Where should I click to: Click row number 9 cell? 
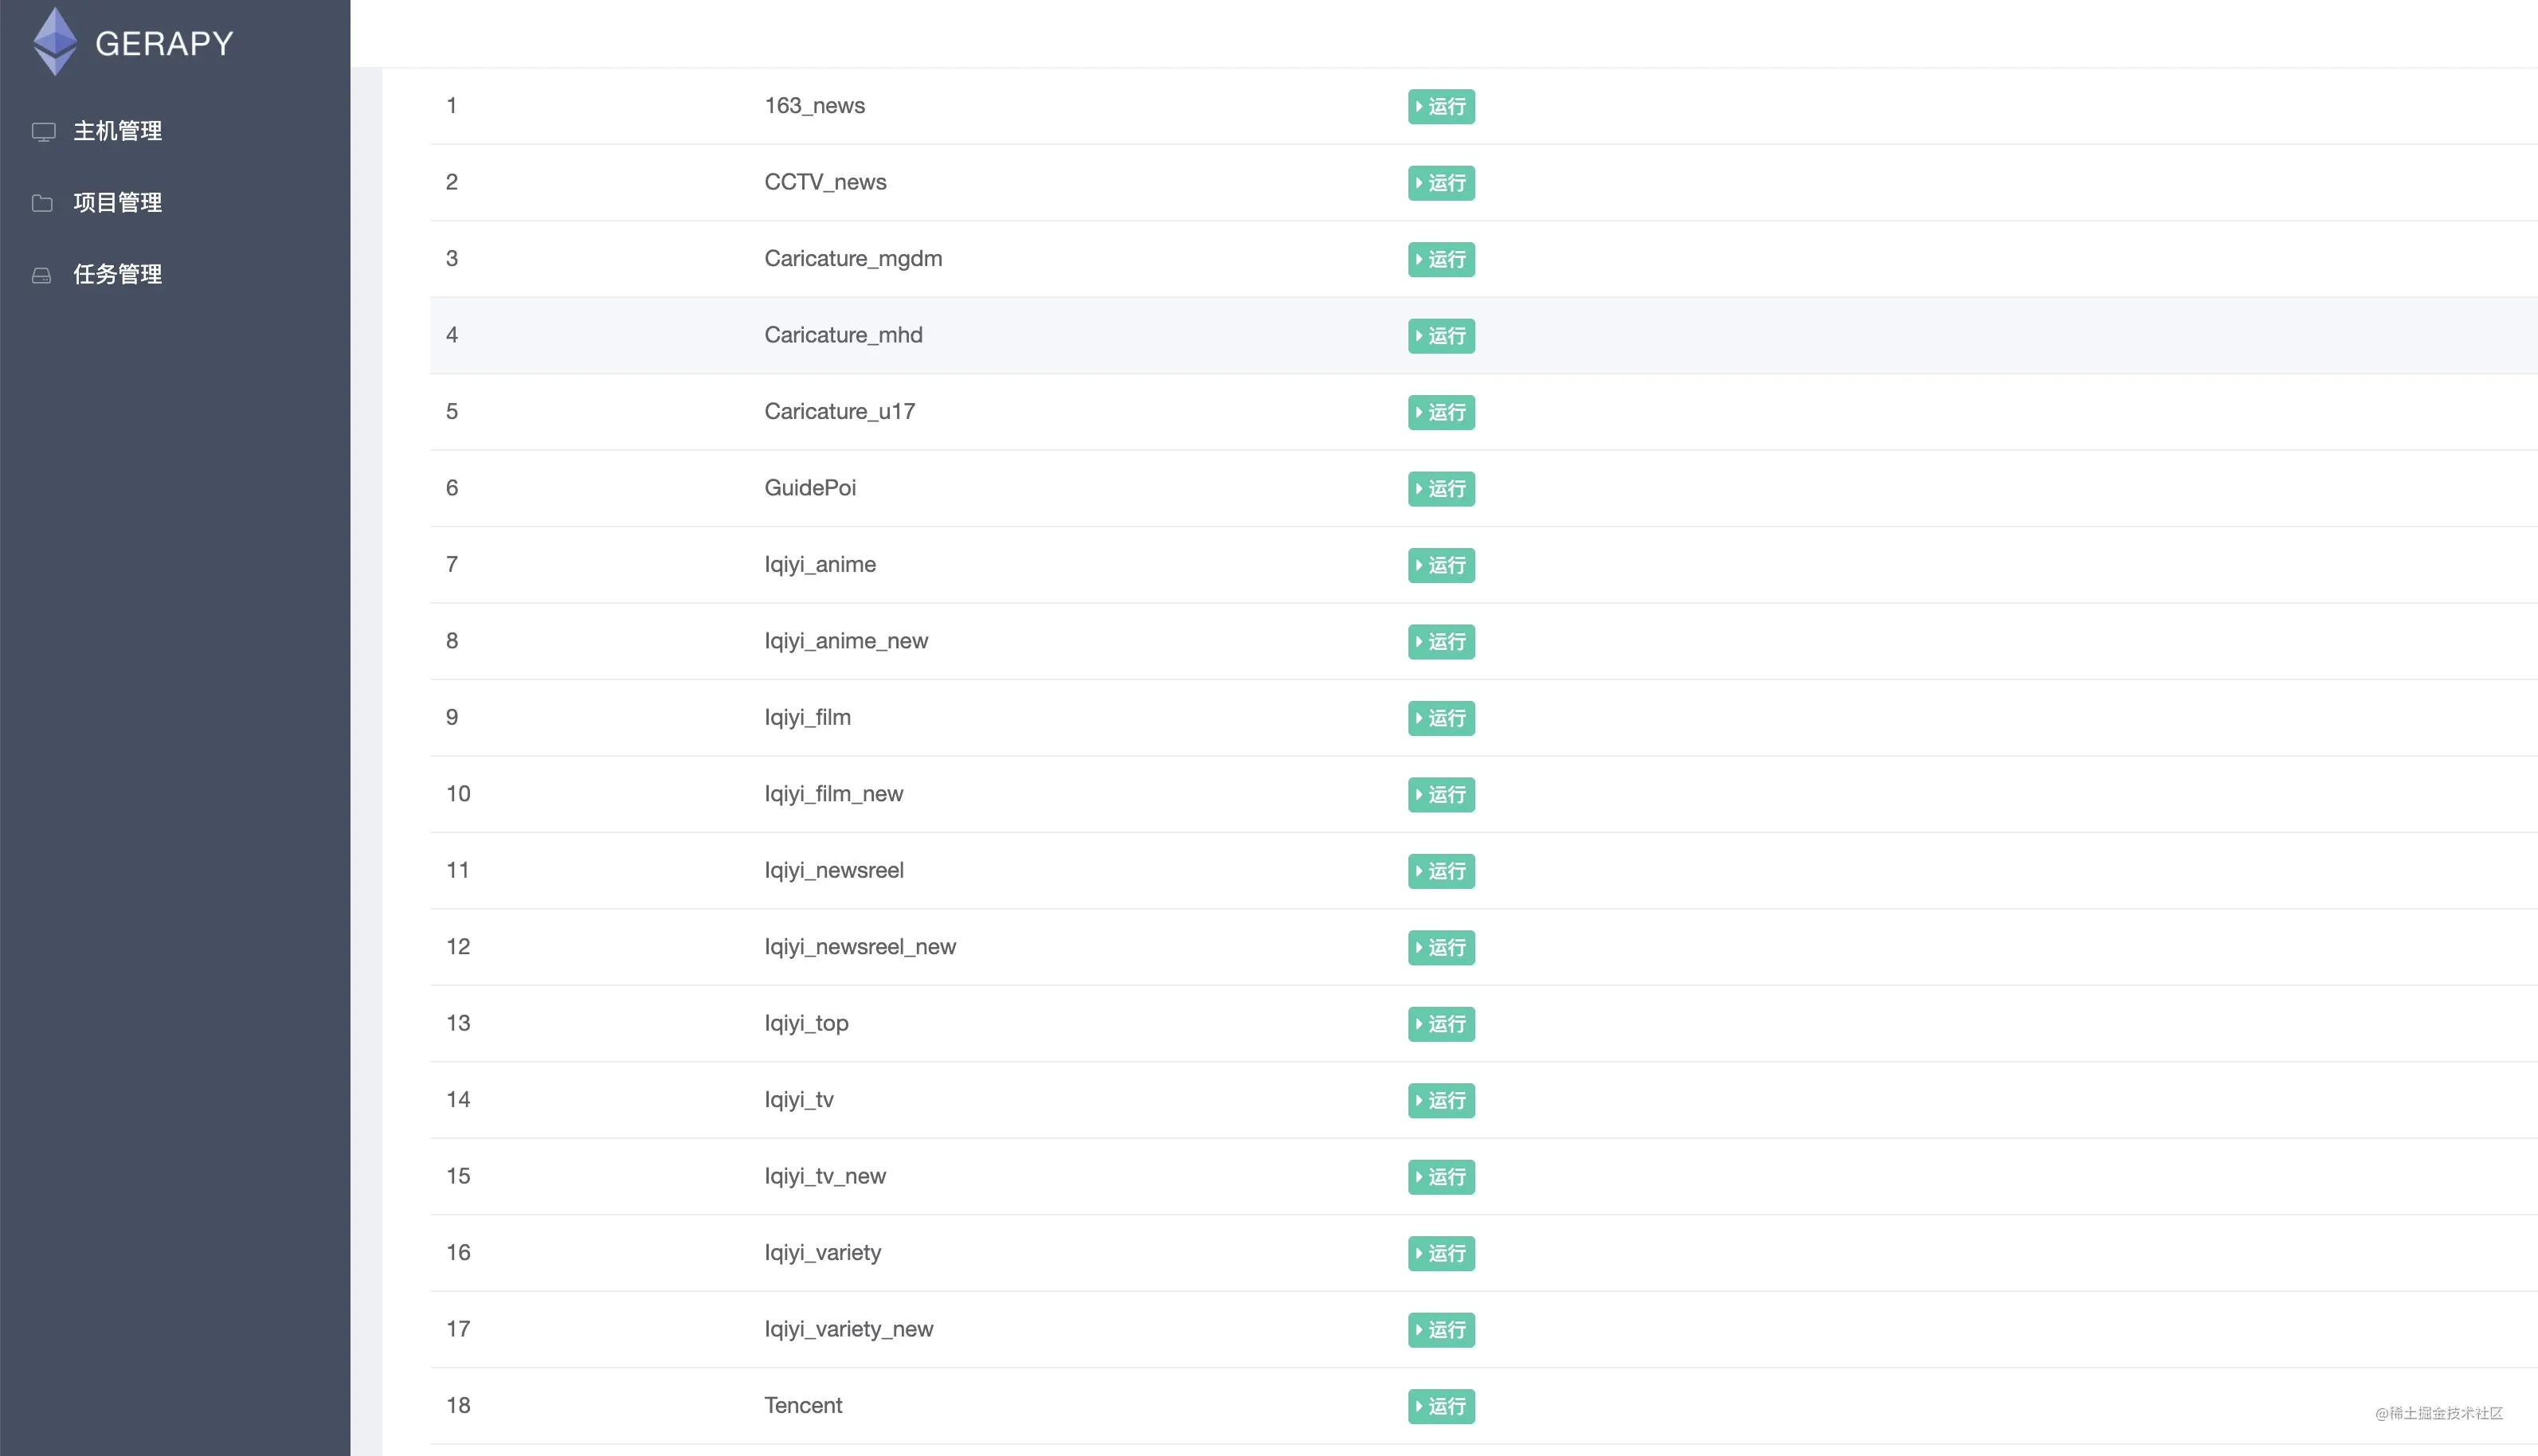click(452, 718)
